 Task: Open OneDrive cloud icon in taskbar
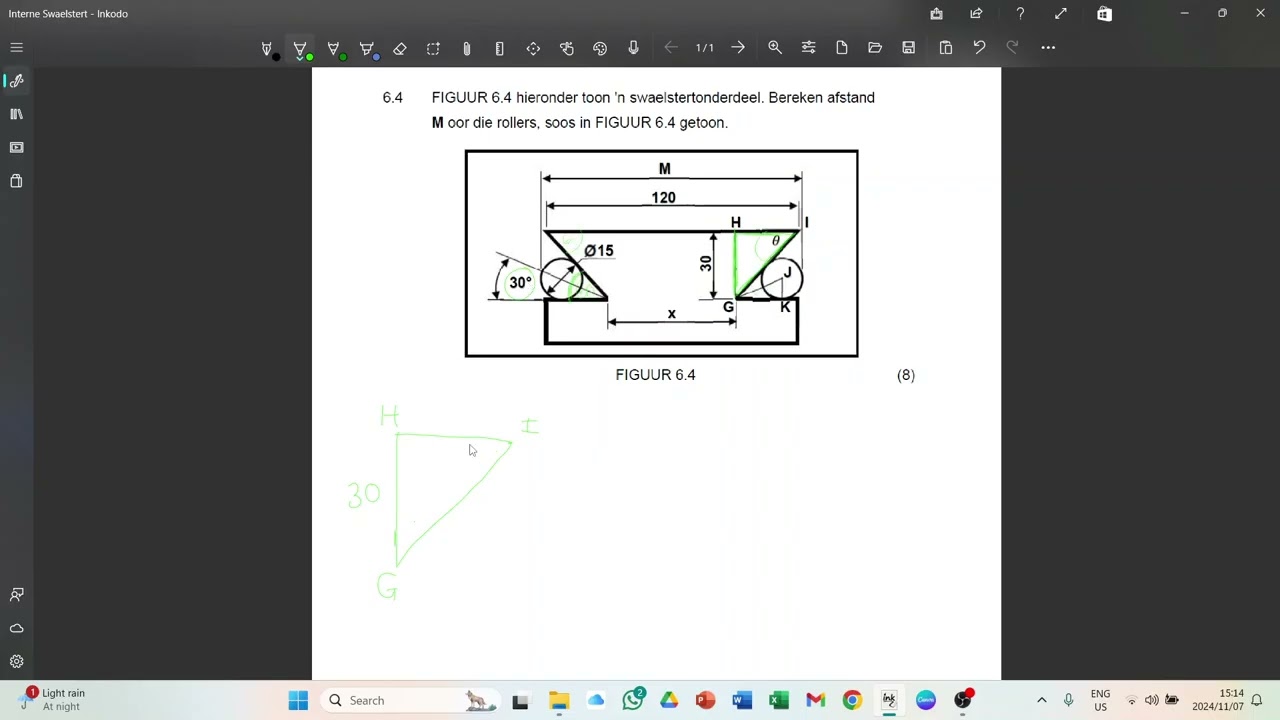click(596, 701)
